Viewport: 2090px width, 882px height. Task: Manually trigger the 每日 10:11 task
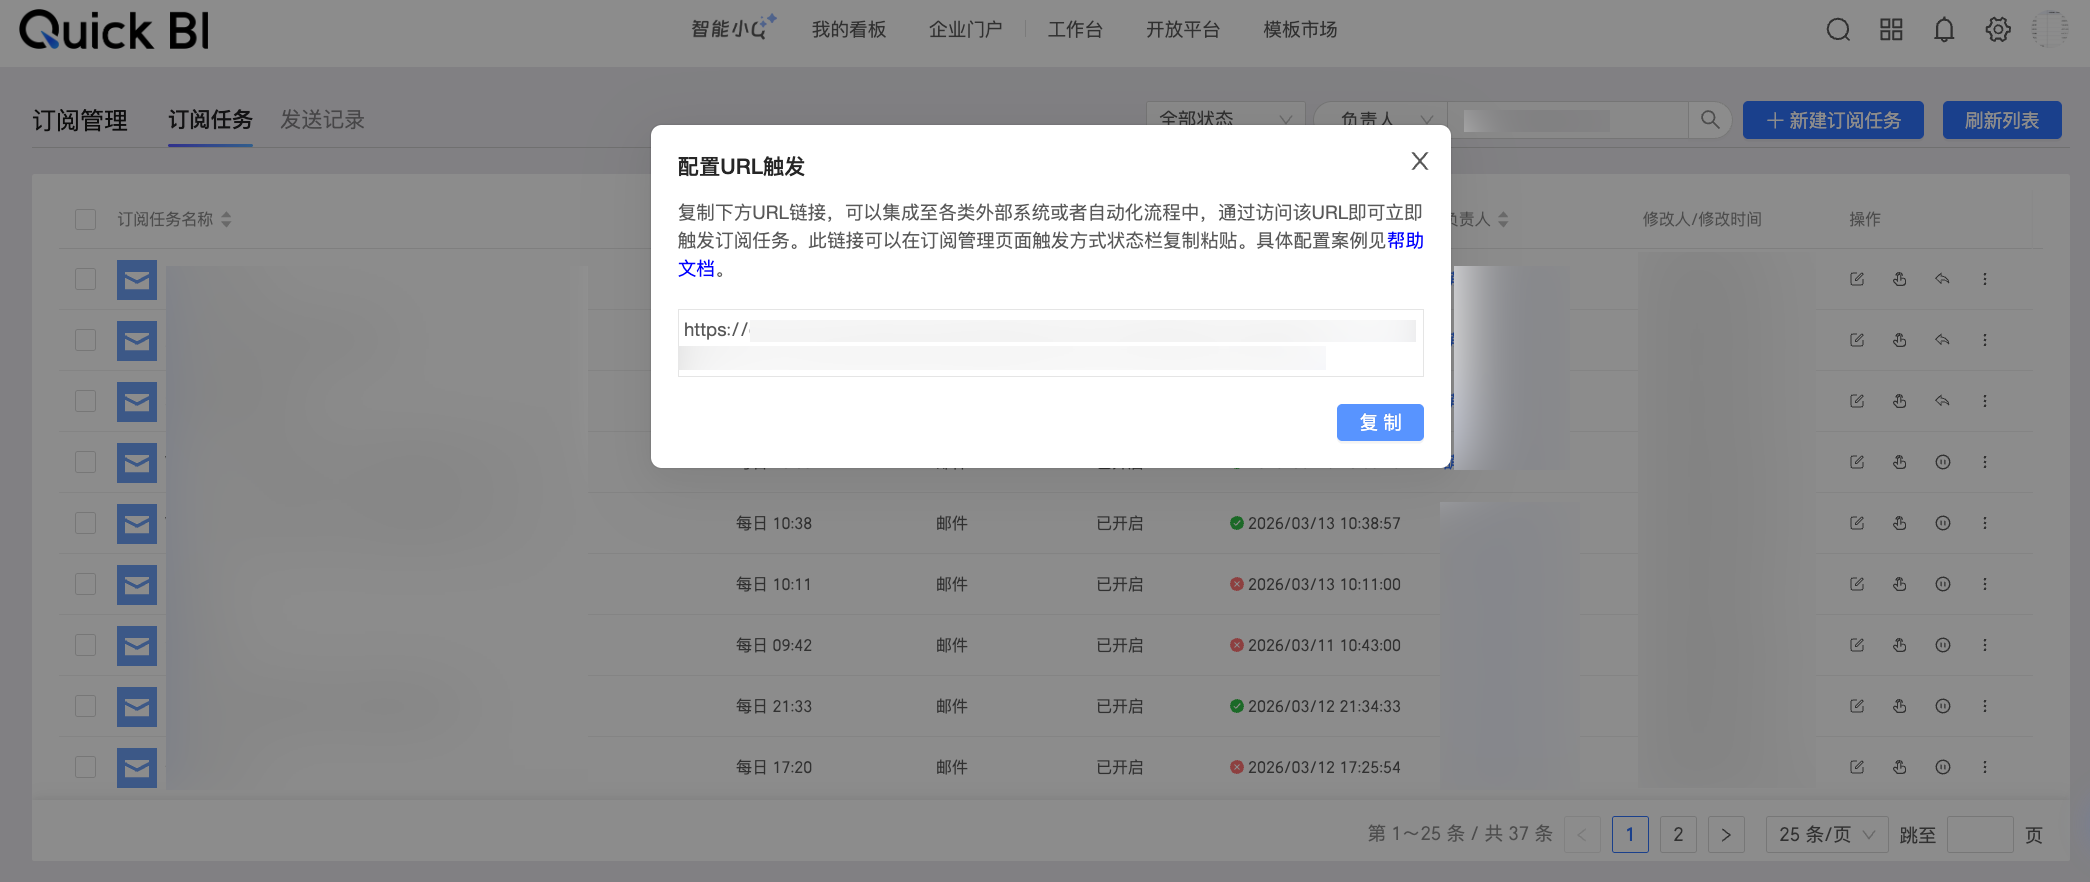(1900, 584)
